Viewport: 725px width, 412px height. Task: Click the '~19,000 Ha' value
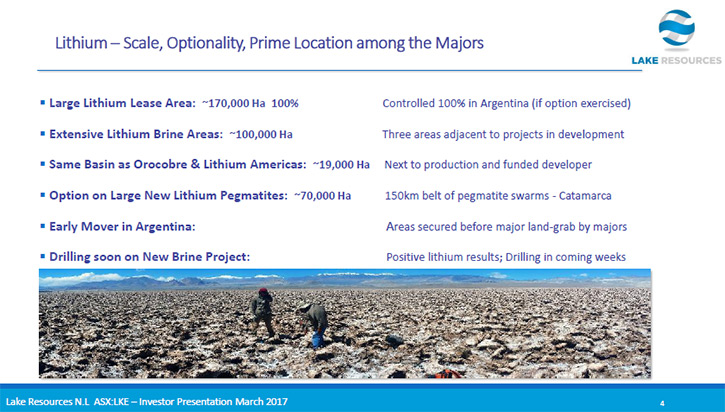(x=341, y=165)
